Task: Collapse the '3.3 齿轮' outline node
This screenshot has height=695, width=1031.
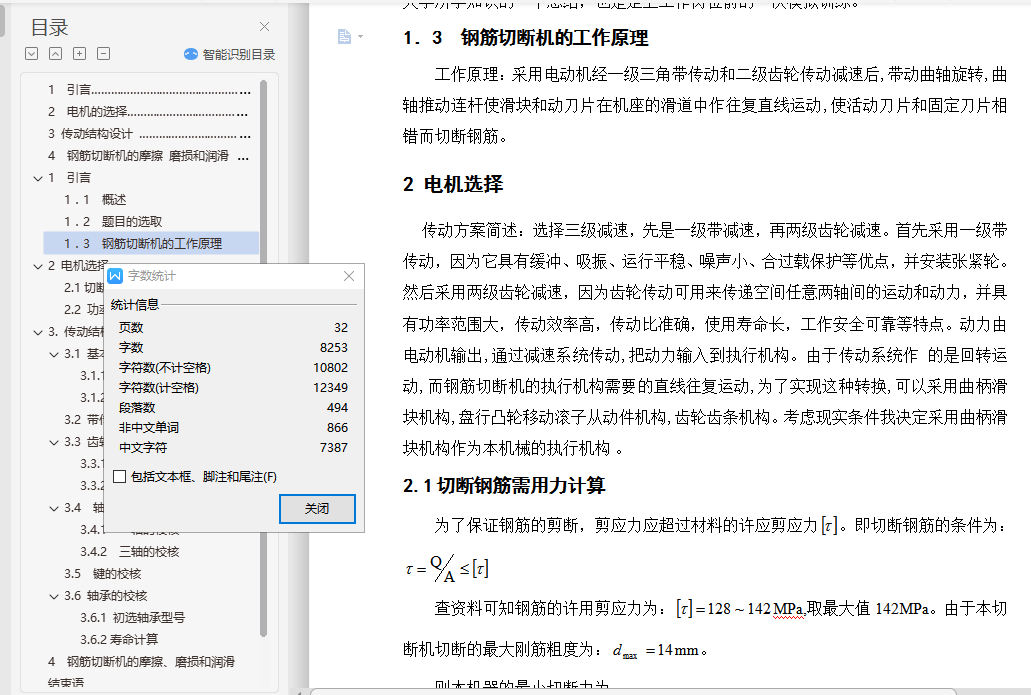Action: coord(55,443)
